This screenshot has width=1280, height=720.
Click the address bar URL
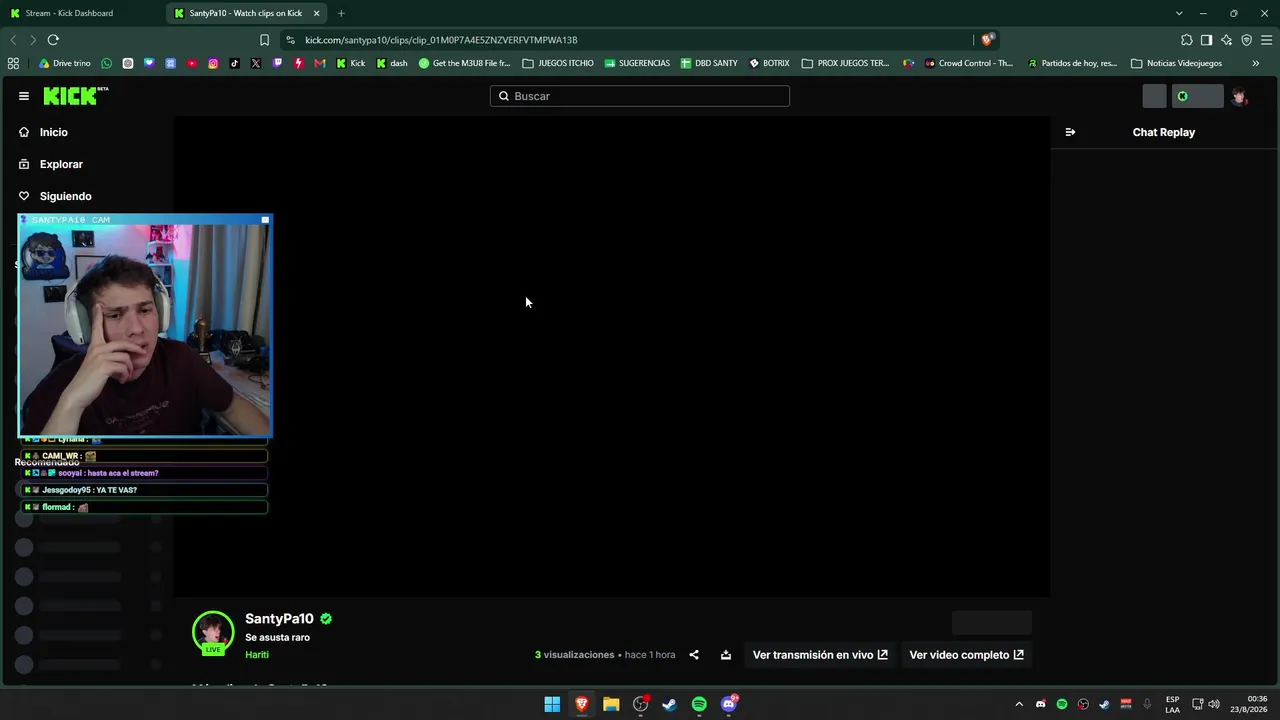pos(441,40)
